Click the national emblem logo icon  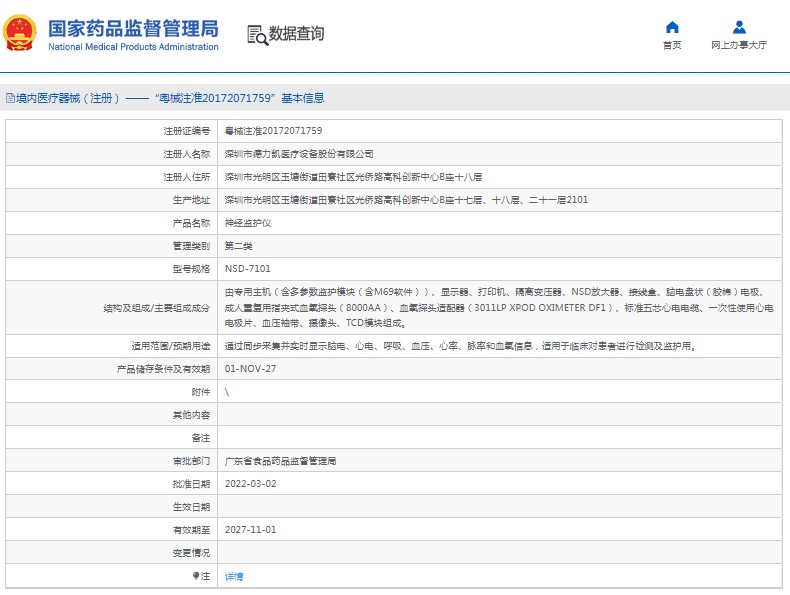click(x=20, y=33)
